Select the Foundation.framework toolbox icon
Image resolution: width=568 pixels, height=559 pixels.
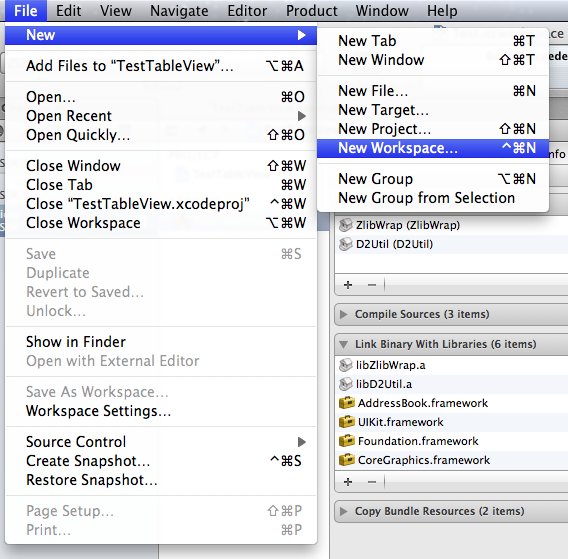pyautogui.click(x=347, y=441)
